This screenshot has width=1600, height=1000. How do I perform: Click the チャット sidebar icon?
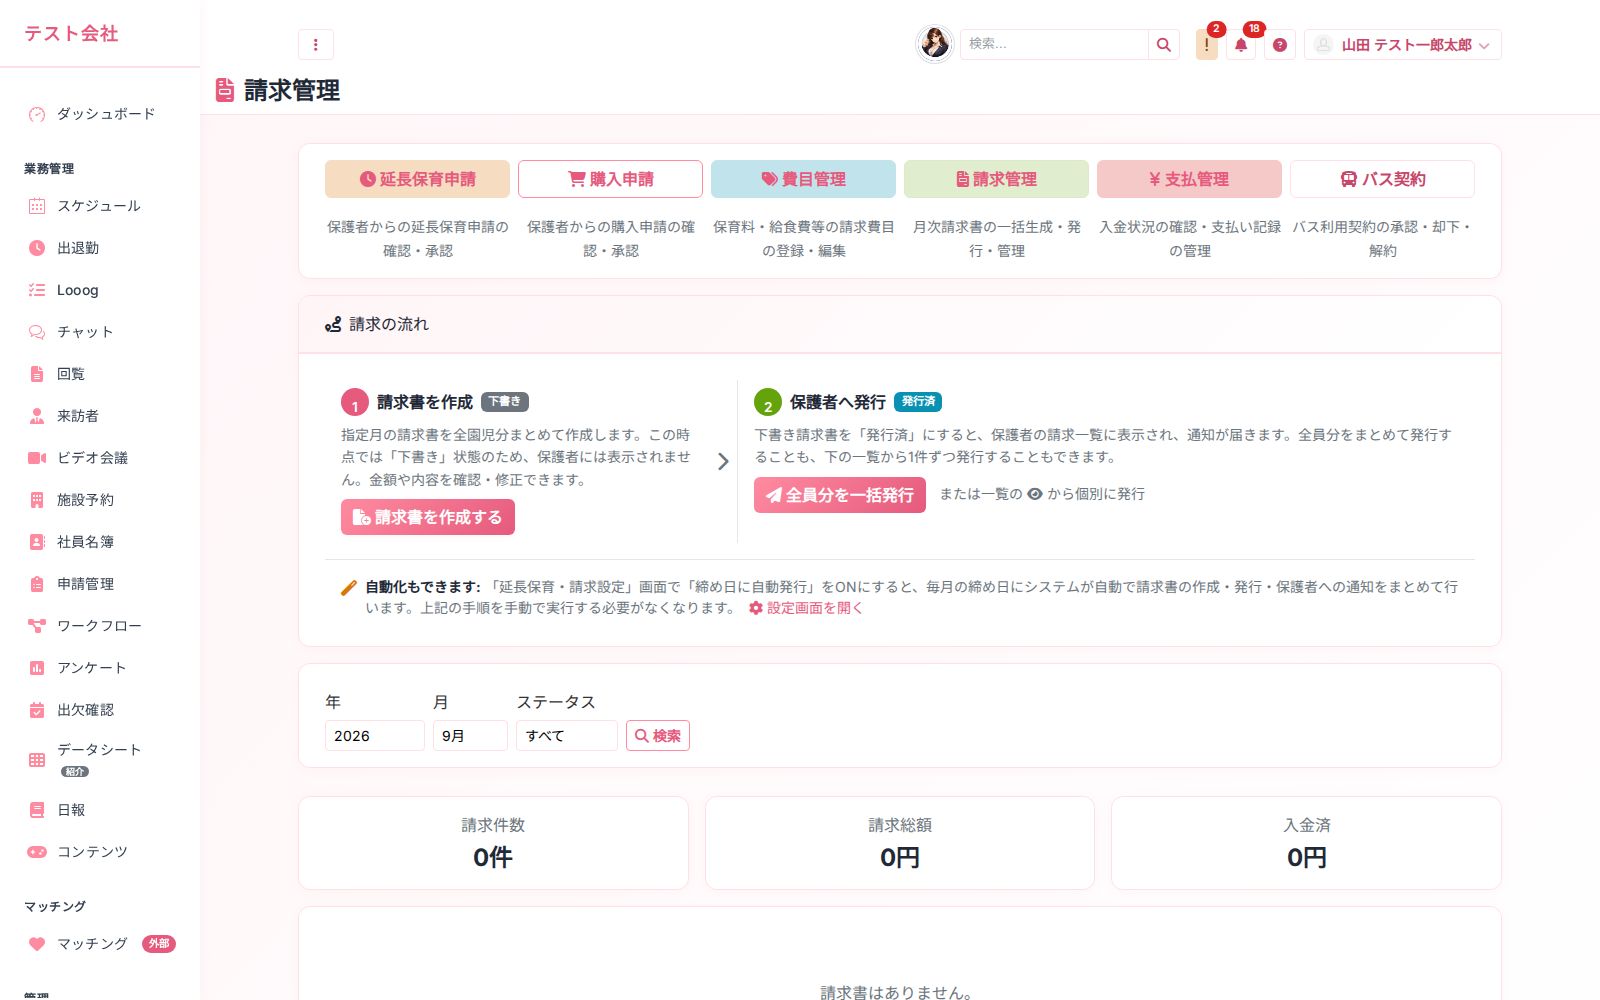37,332
